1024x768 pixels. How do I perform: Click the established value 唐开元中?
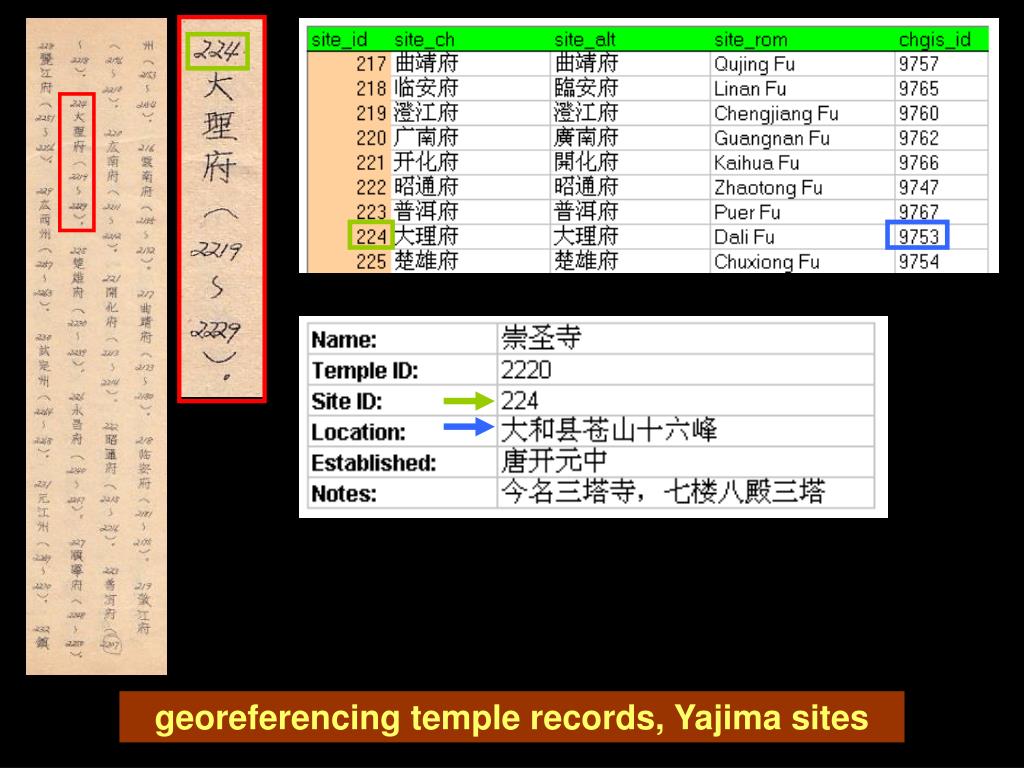(x=554, y=461)
